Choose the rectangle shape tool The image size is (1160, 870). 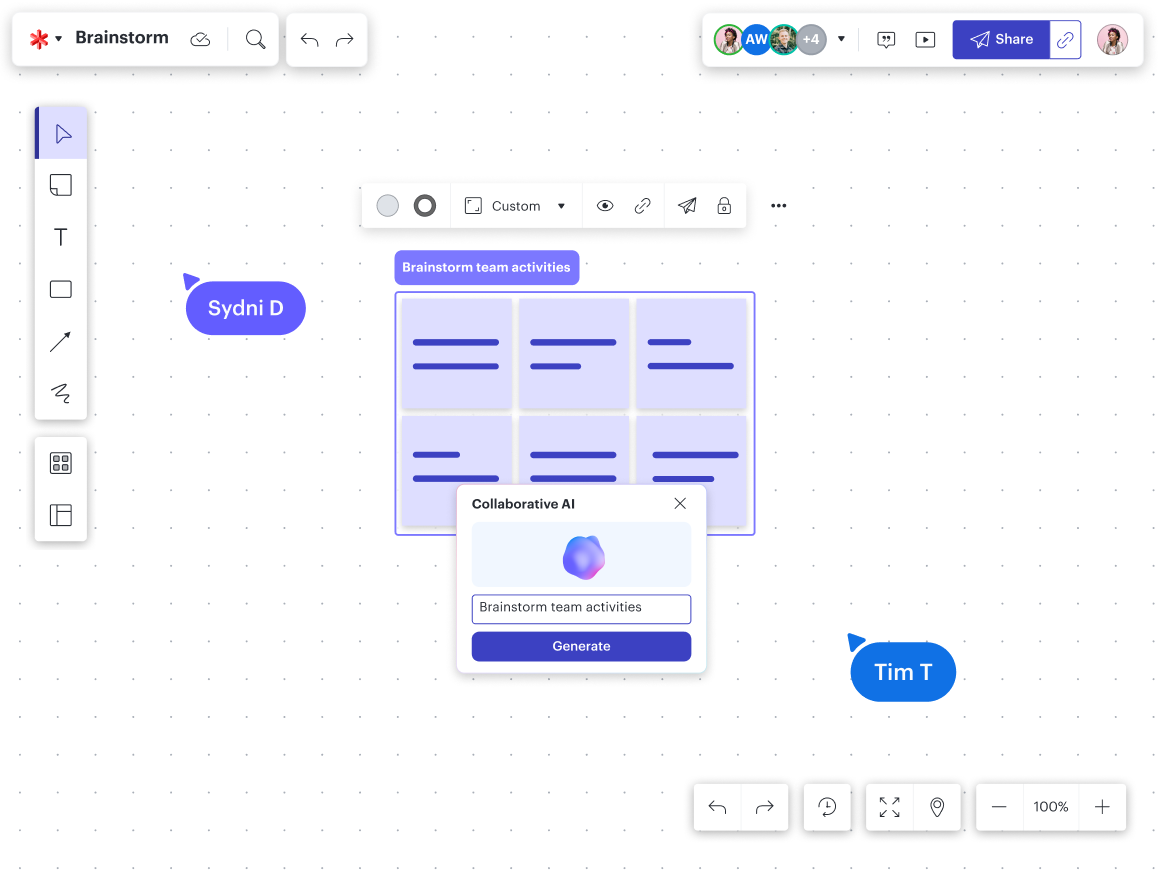click(x=61, y=290)
